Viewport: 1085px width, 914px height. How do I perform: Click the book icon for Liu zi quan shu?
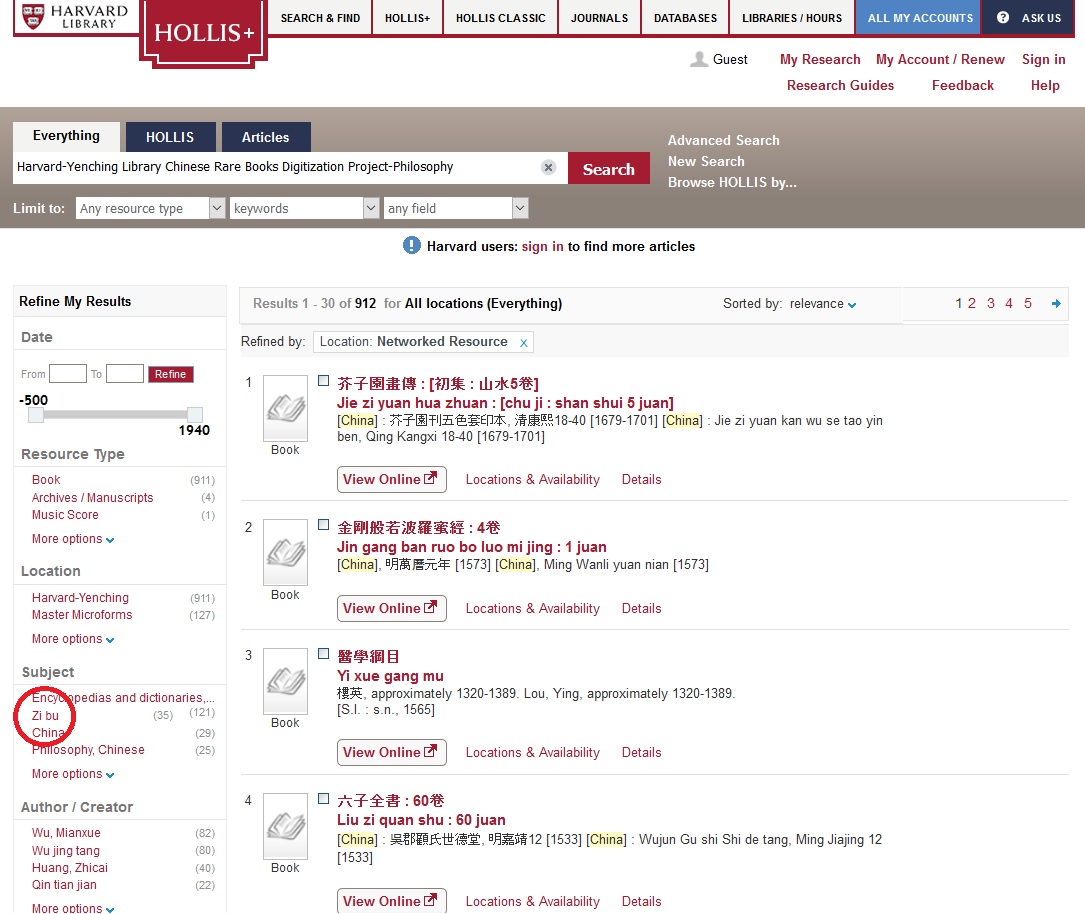pos(285,826)
